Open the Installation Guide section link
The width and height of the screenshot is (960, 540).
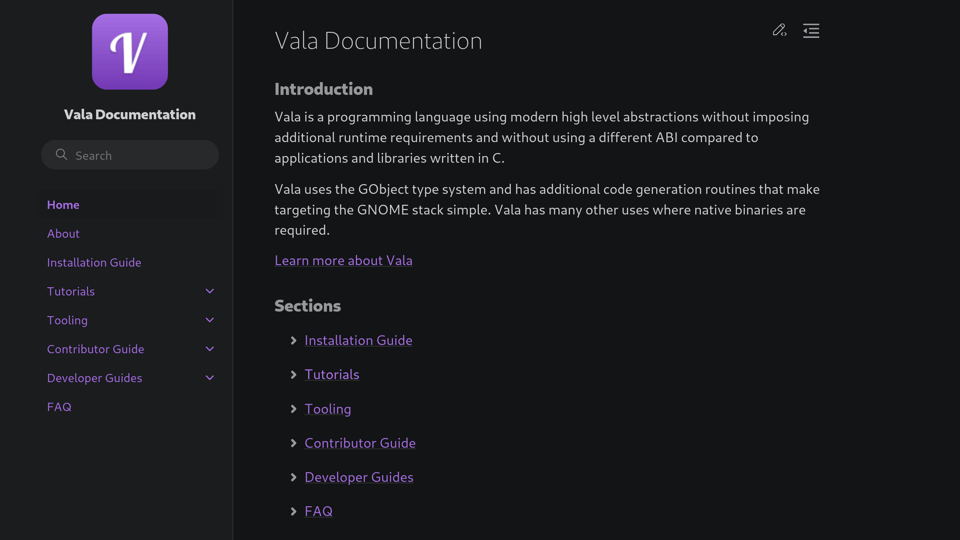(358, 340)
